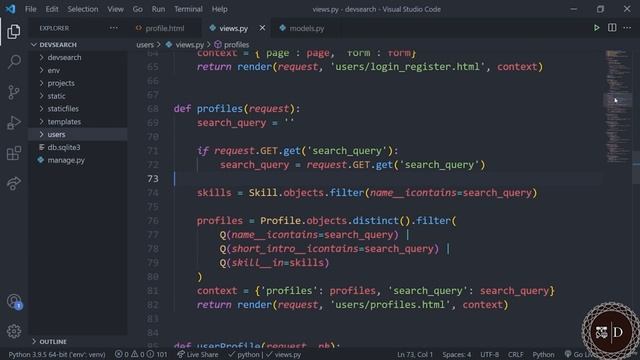Click on 'def profiles(request):' line
The width and height of the screenshot is (640, 360).
click(237, 109)
